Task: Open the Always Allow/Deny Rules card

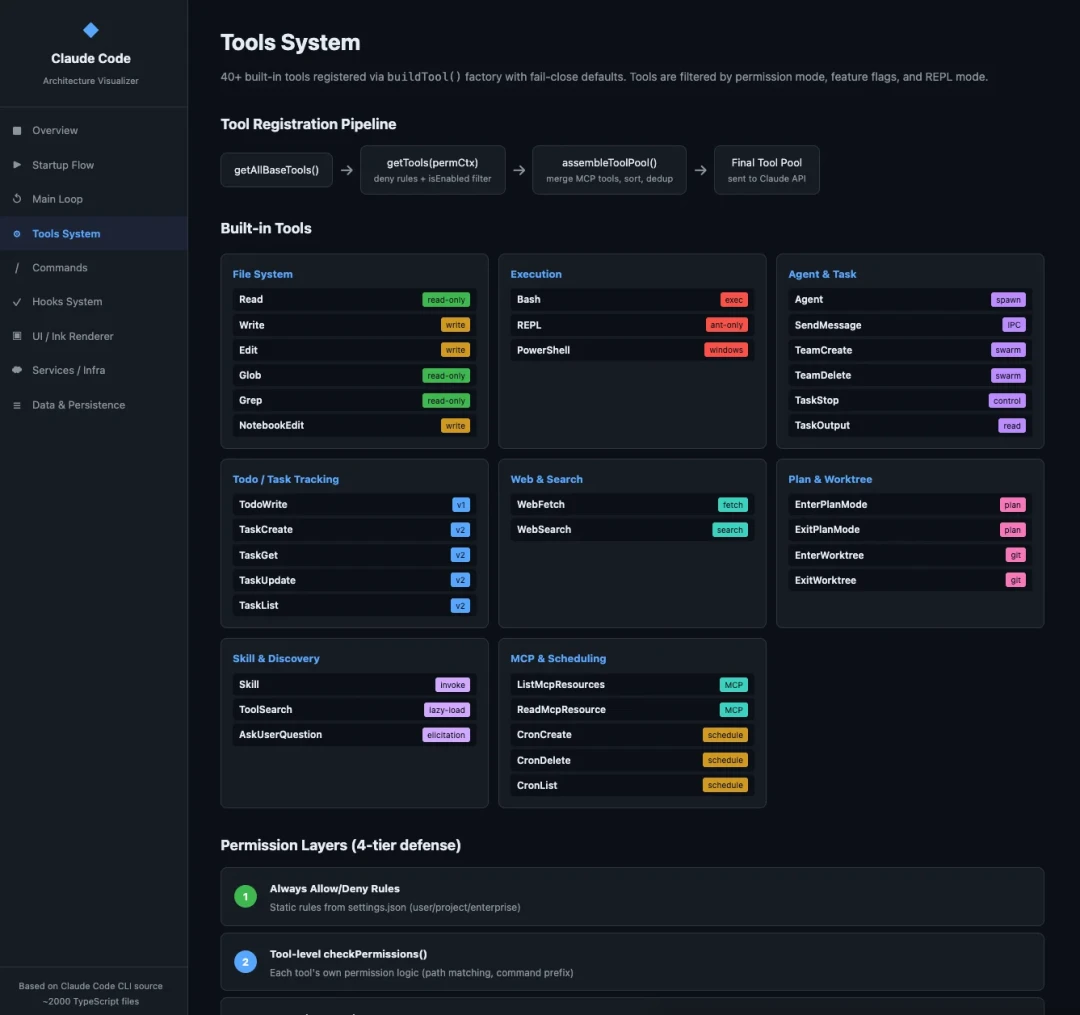Action: (x=632, y=897)
